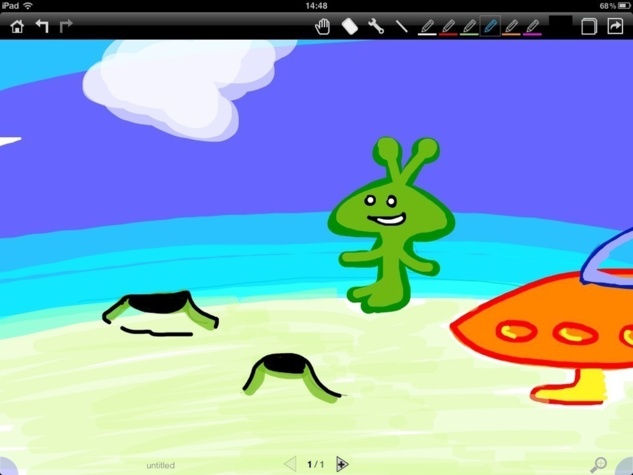Choose the white pen
Image resolution: width=633 pixels, height=475 pixels.
click(x=427, y=27)
